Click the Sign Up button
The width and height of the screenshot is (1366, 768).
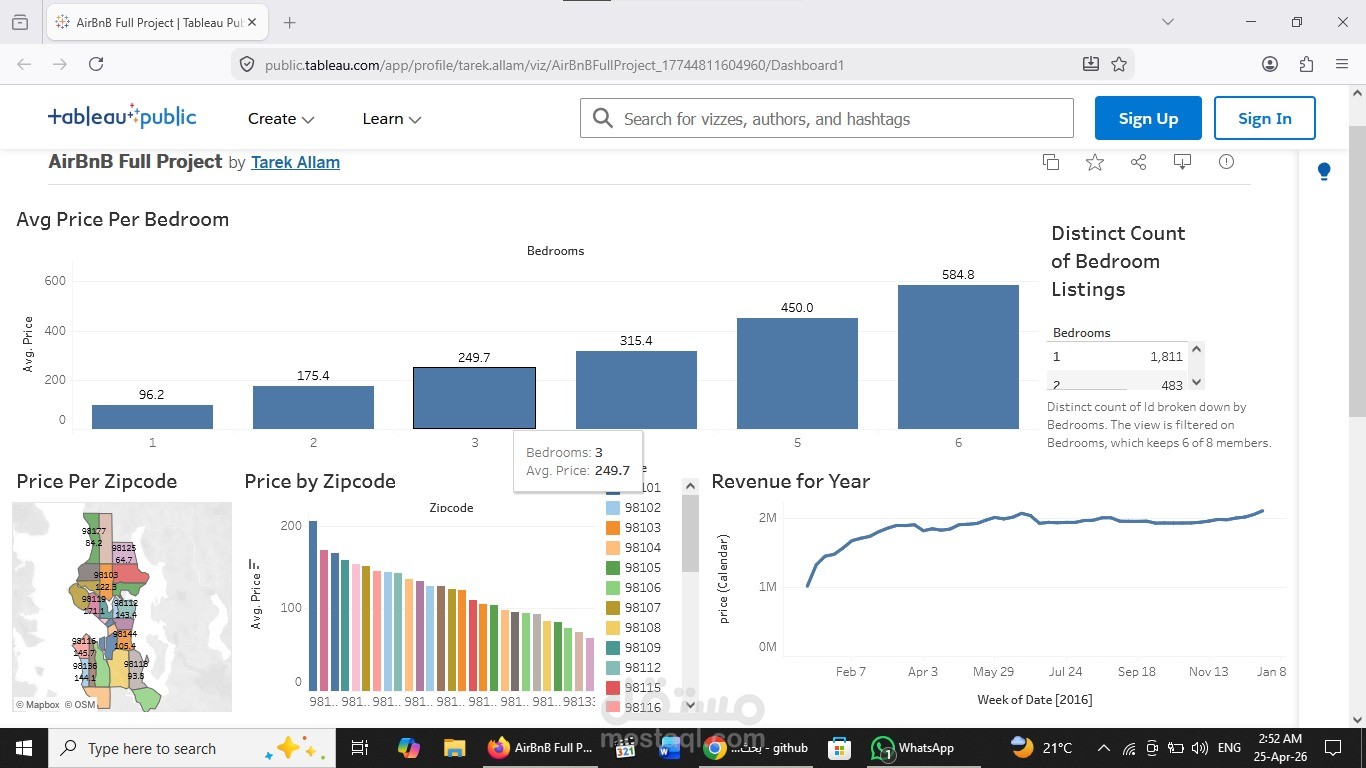(x=1148, y=118)
